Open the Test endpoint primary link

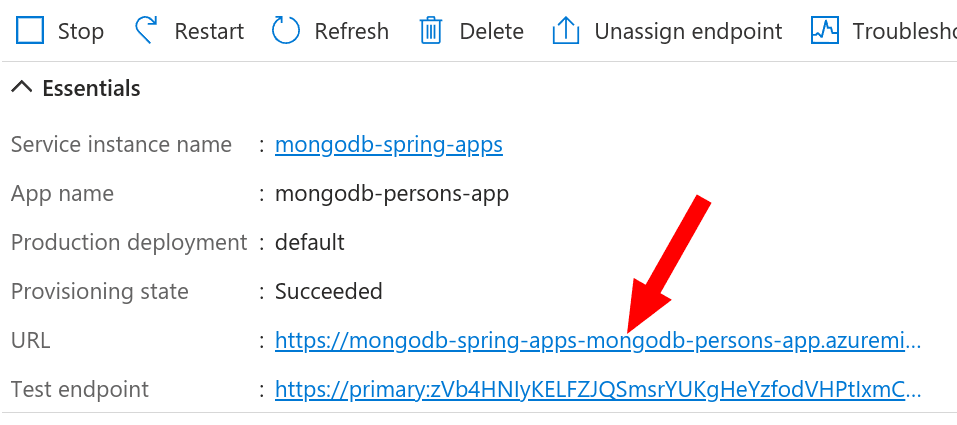click(597, 389)
